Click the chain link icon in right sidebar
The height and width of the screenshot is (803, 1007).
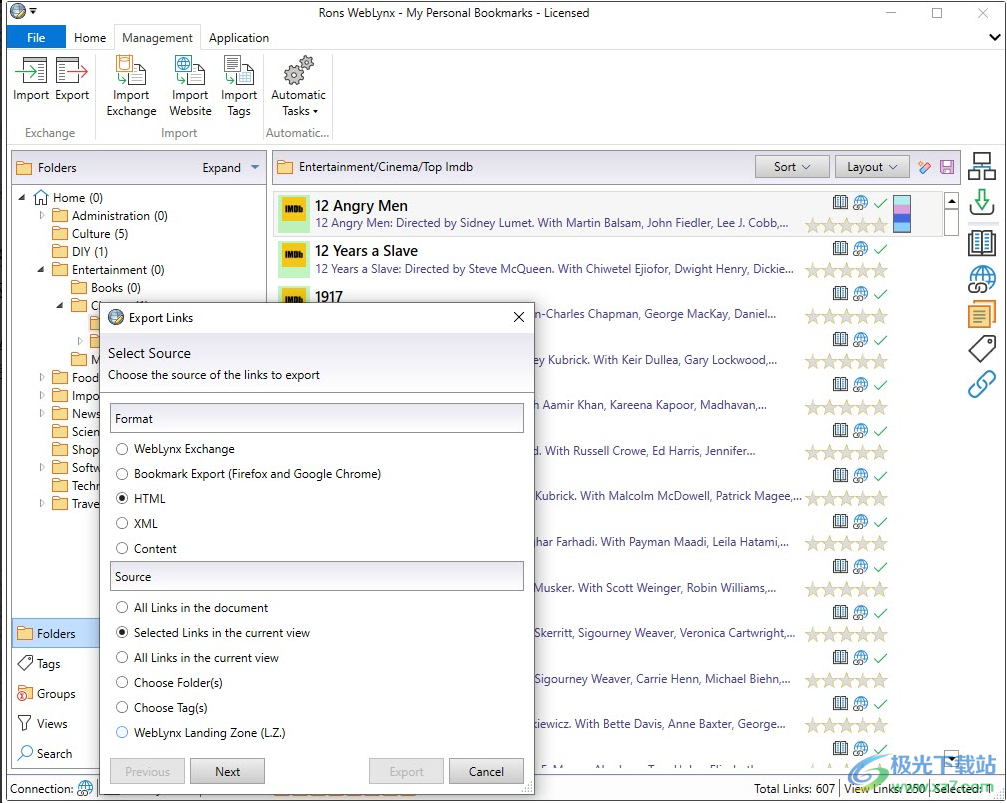(x=982, y=383)
